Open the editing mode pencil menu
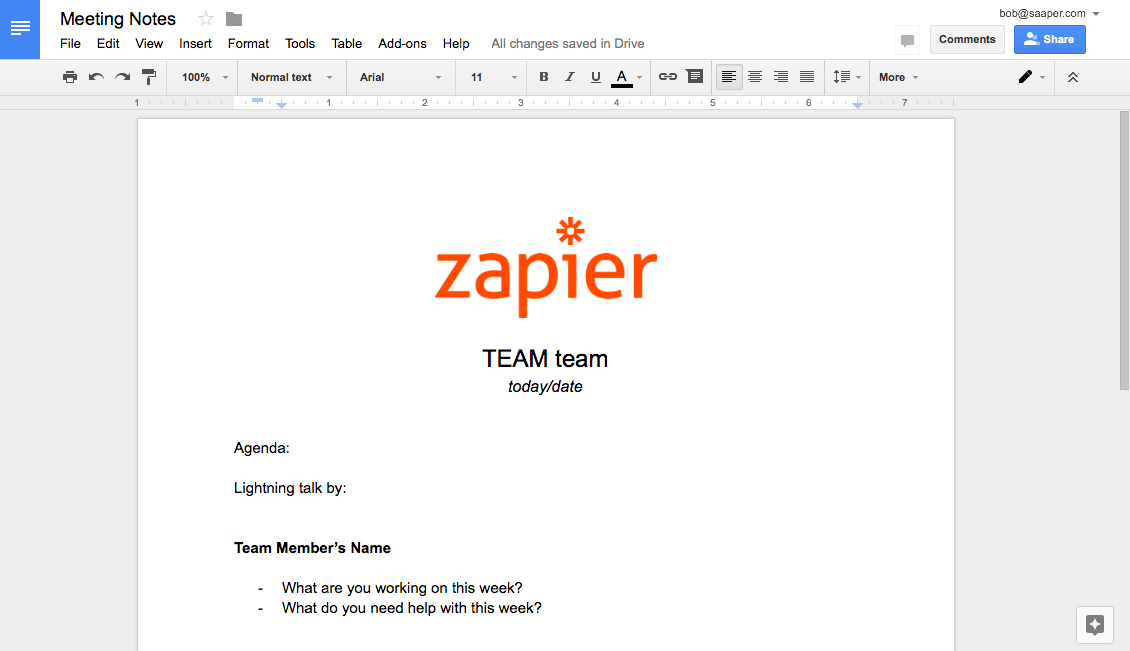 pyautogui.click(x=1031, y=77)
